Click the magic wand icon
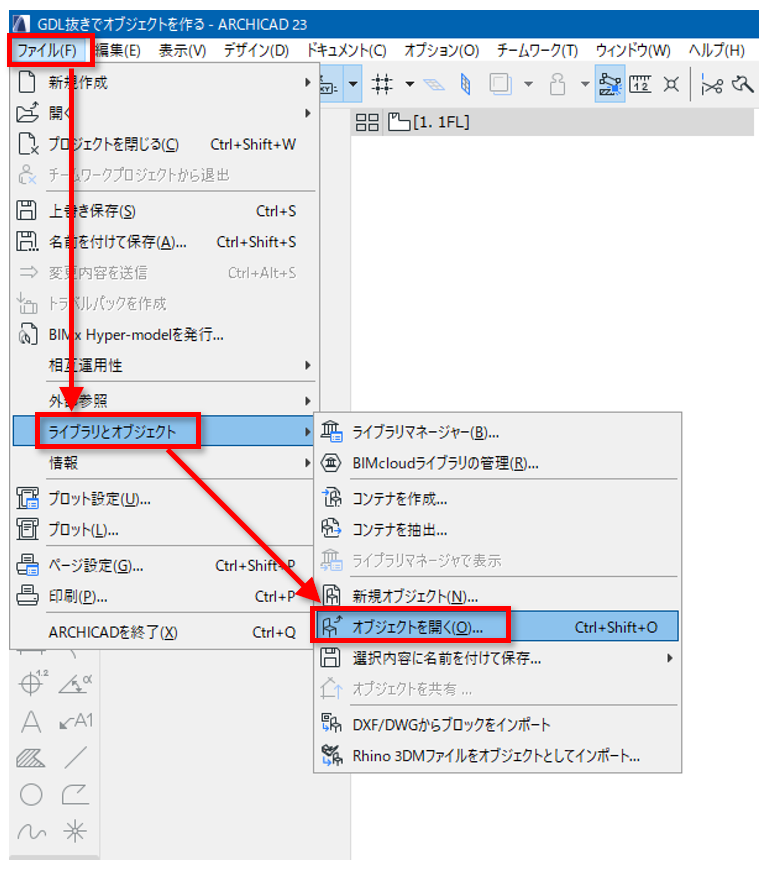 pos(743,84)
